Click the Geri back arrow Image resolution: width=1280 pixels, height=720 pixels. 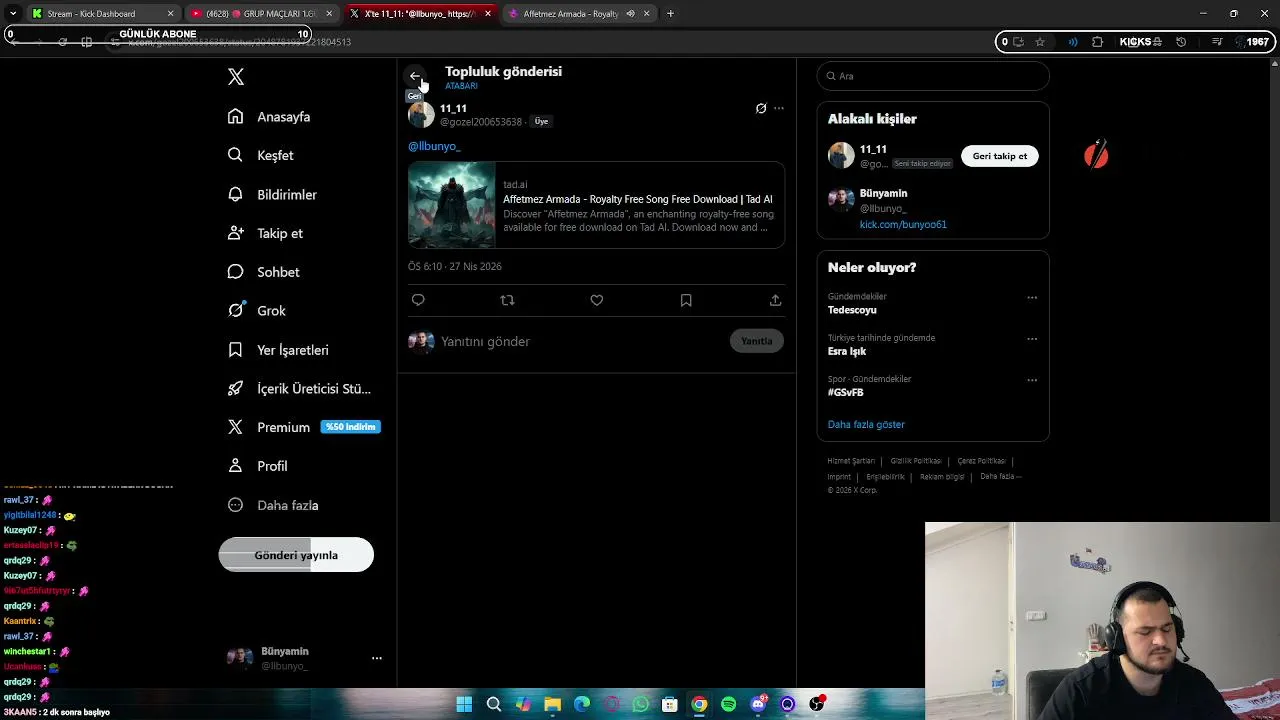415,76
